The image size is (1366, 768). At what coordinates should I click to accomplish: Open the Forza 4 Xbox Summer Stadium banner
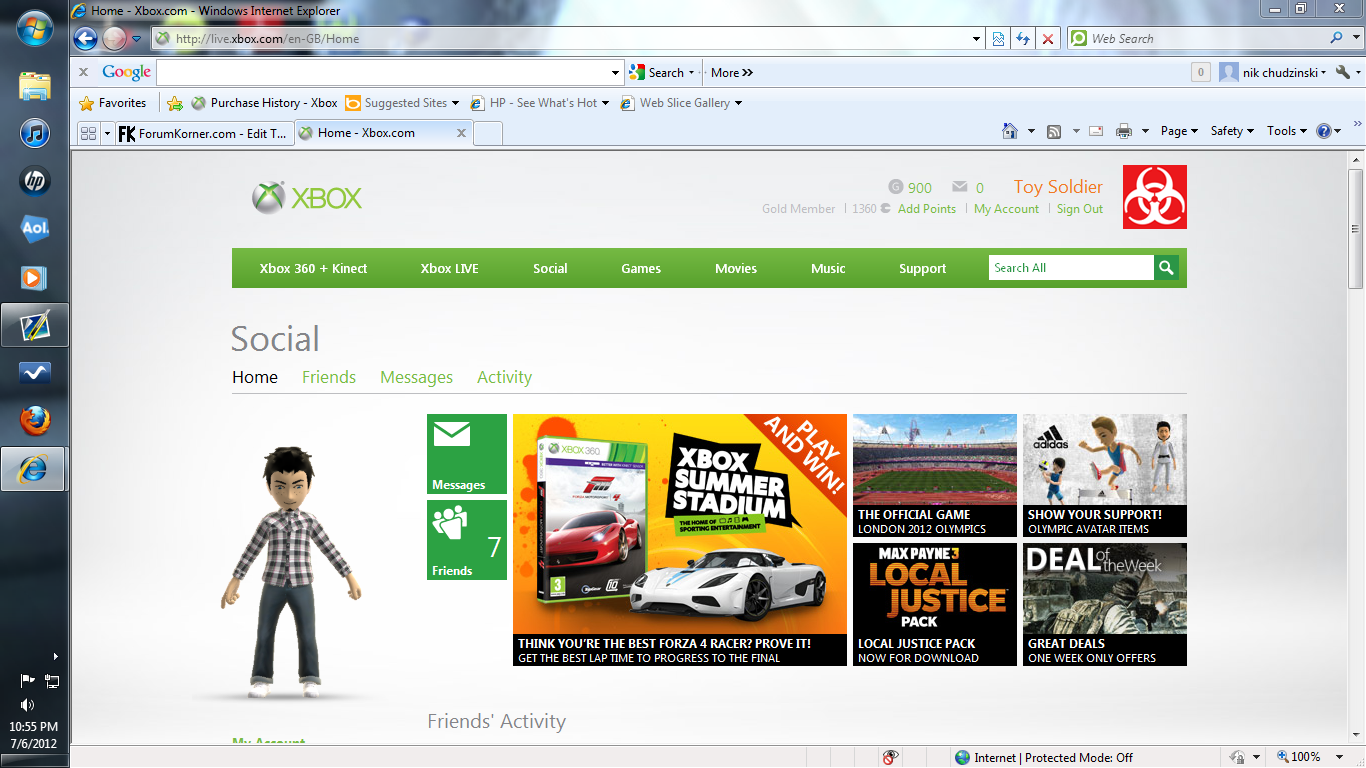click(680, 540)
